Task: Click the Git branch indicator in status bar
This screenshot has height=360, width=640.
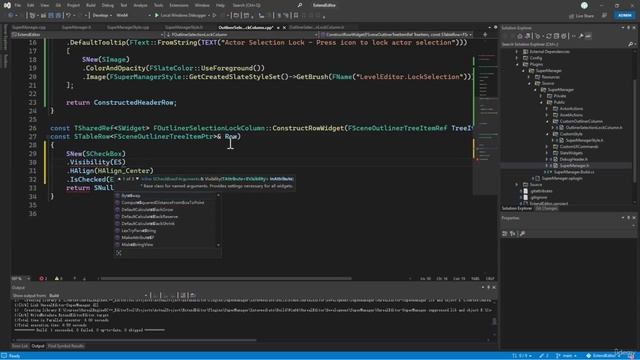Action: (567, 356)
